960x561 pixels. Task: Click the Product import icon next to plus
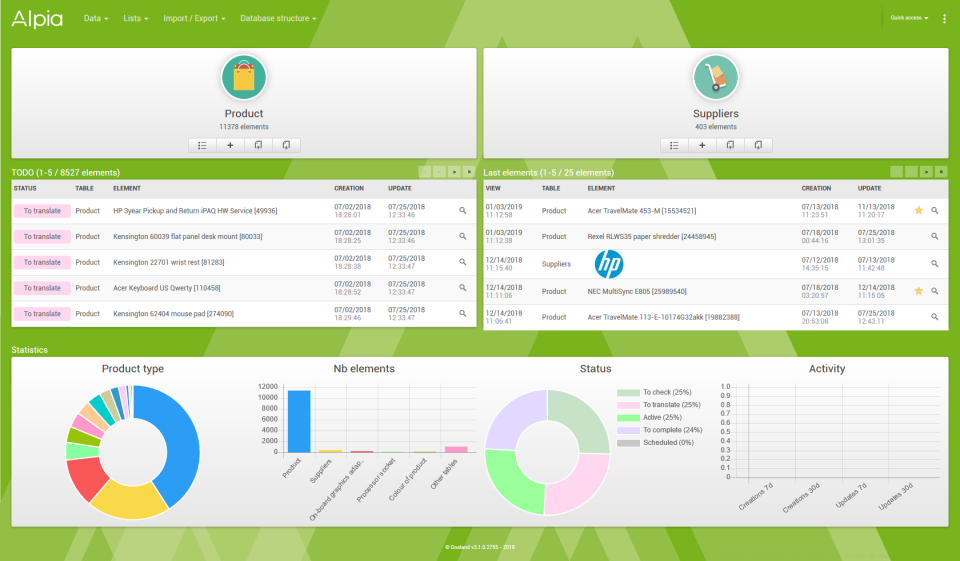click(258, 145)
